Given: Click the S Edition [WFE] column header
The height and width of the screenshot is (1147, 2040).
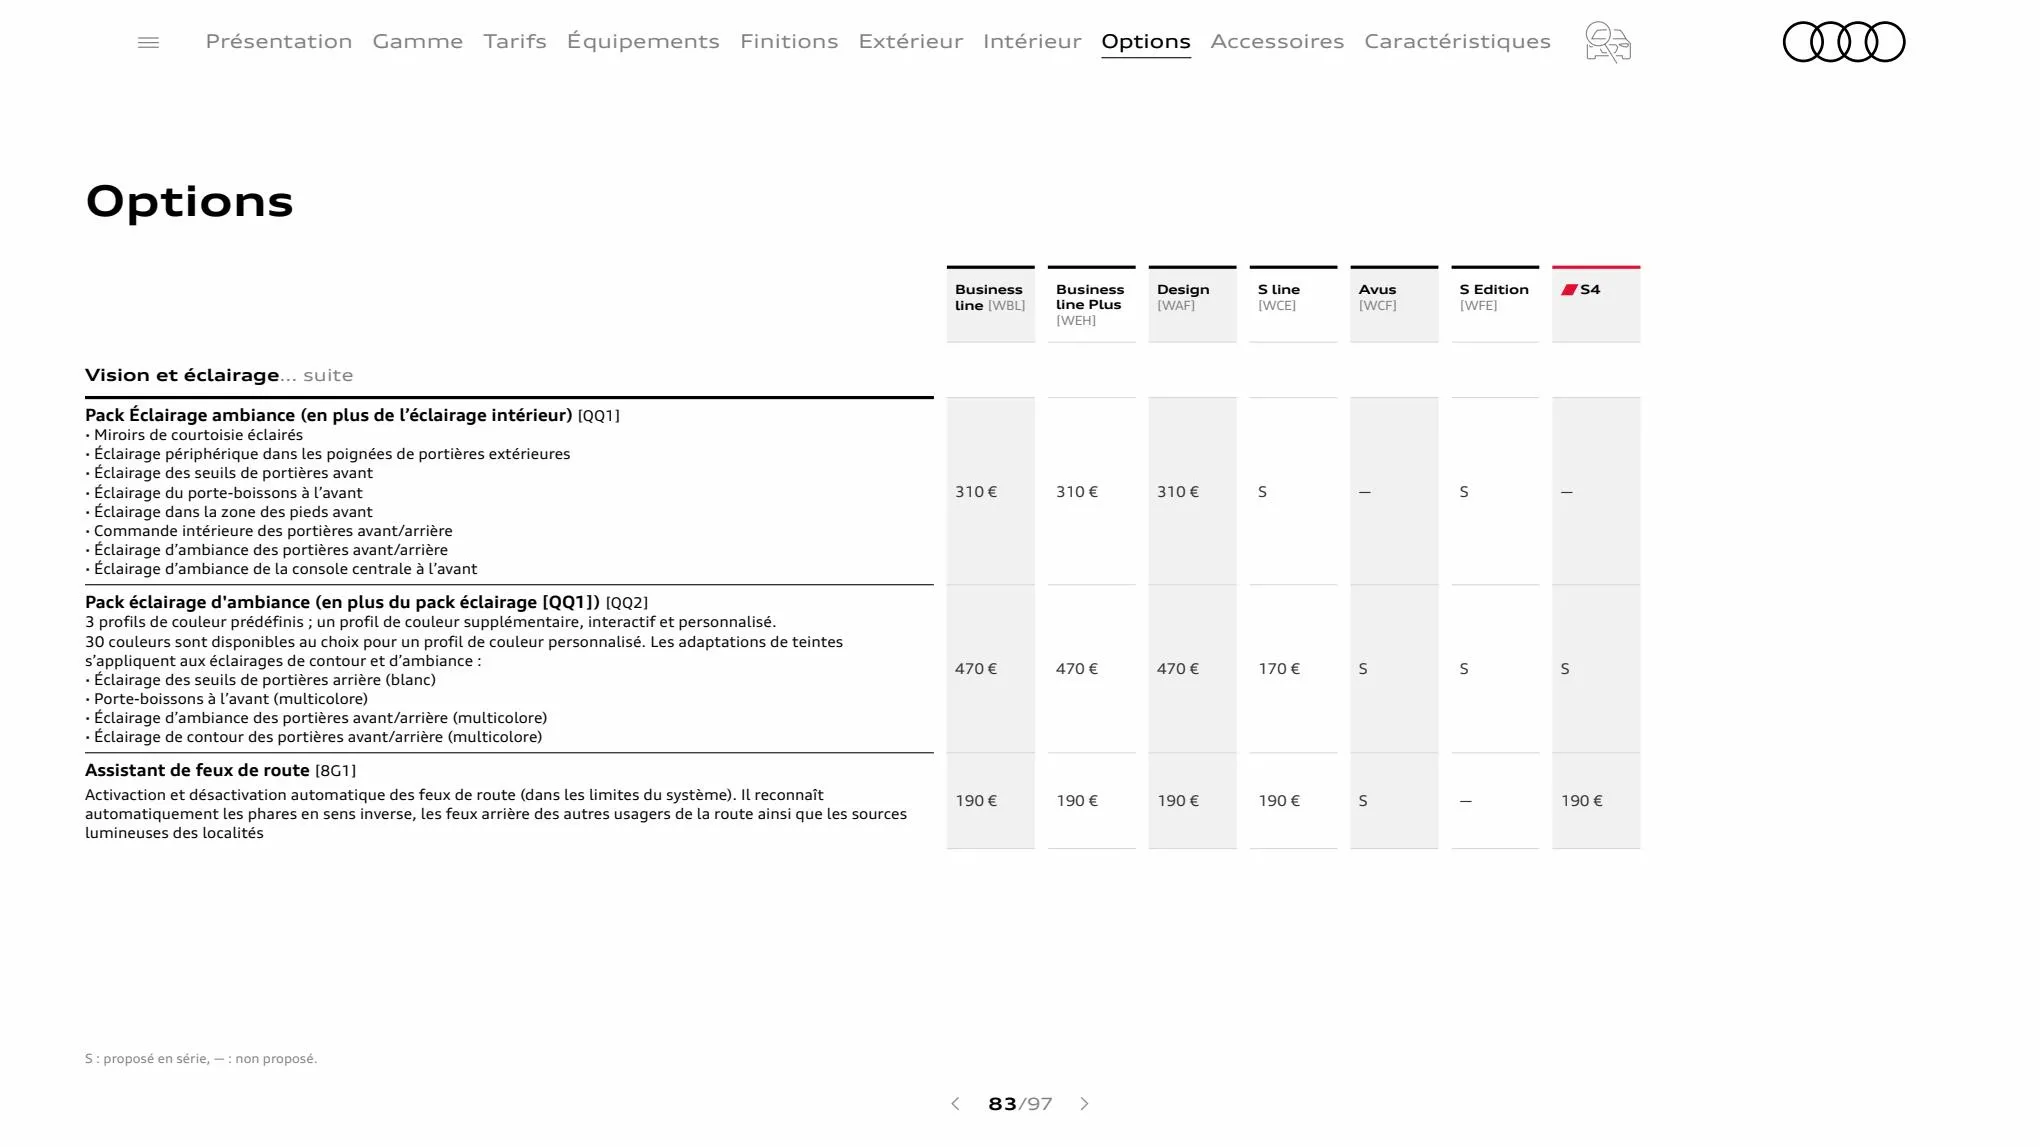Looking at the screenshot, I should (x=1495, y=304).
